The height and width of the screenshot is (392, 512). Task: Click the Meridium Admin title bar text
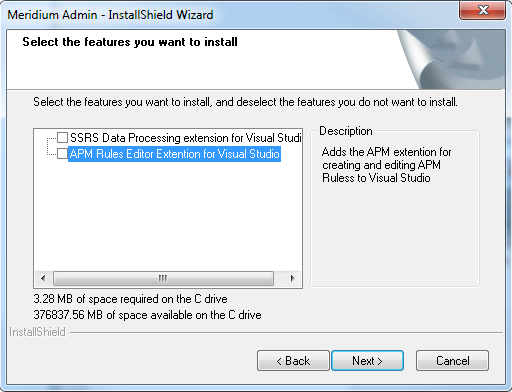(x=110, y=15)
